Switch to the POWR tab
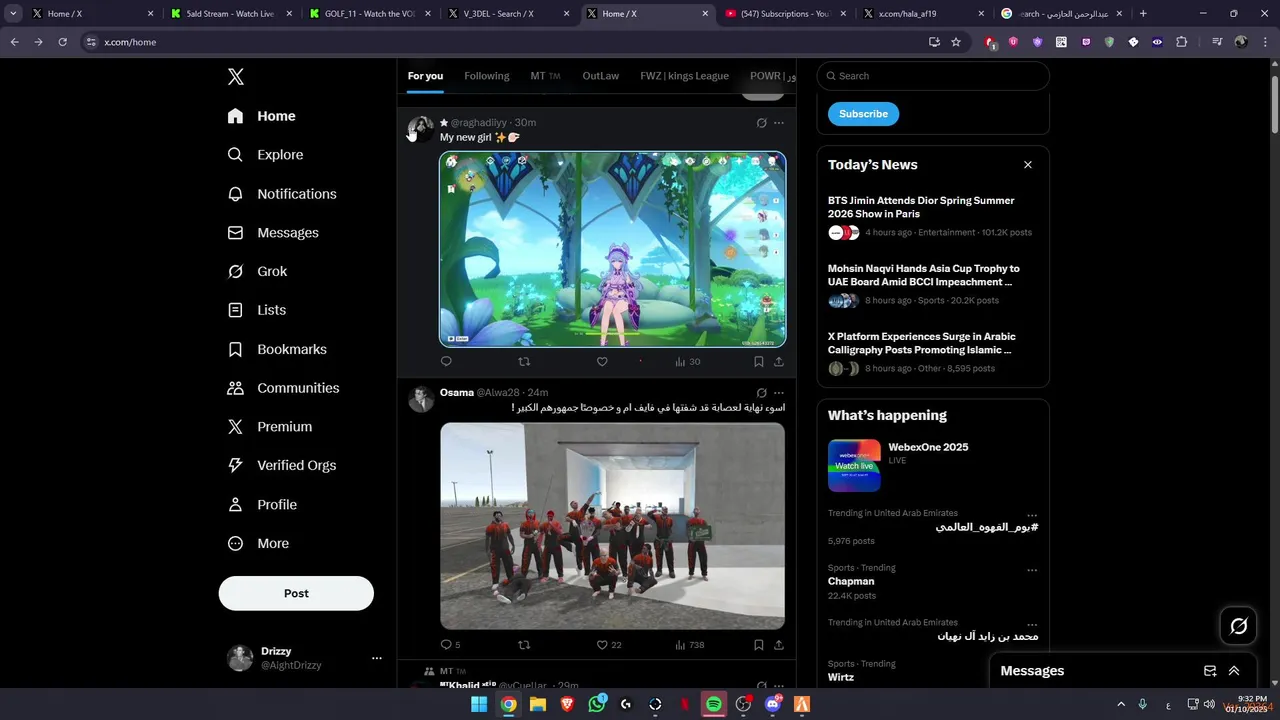1280x720 pixels. coord(772,76)
